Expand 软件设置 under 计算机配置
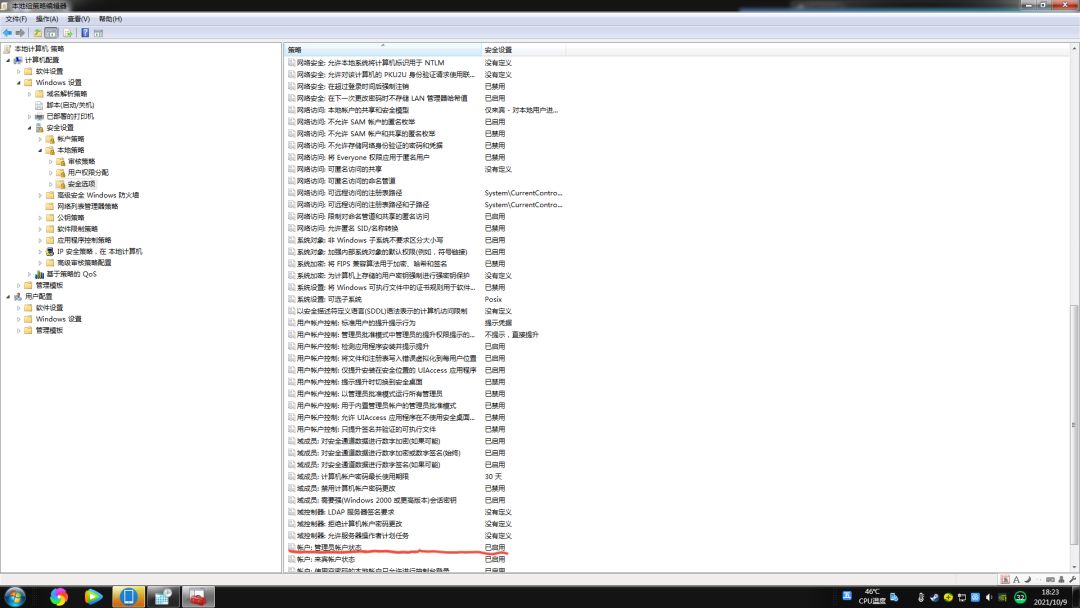This screenshot has height=608, width=1080. tap(19, 72)
